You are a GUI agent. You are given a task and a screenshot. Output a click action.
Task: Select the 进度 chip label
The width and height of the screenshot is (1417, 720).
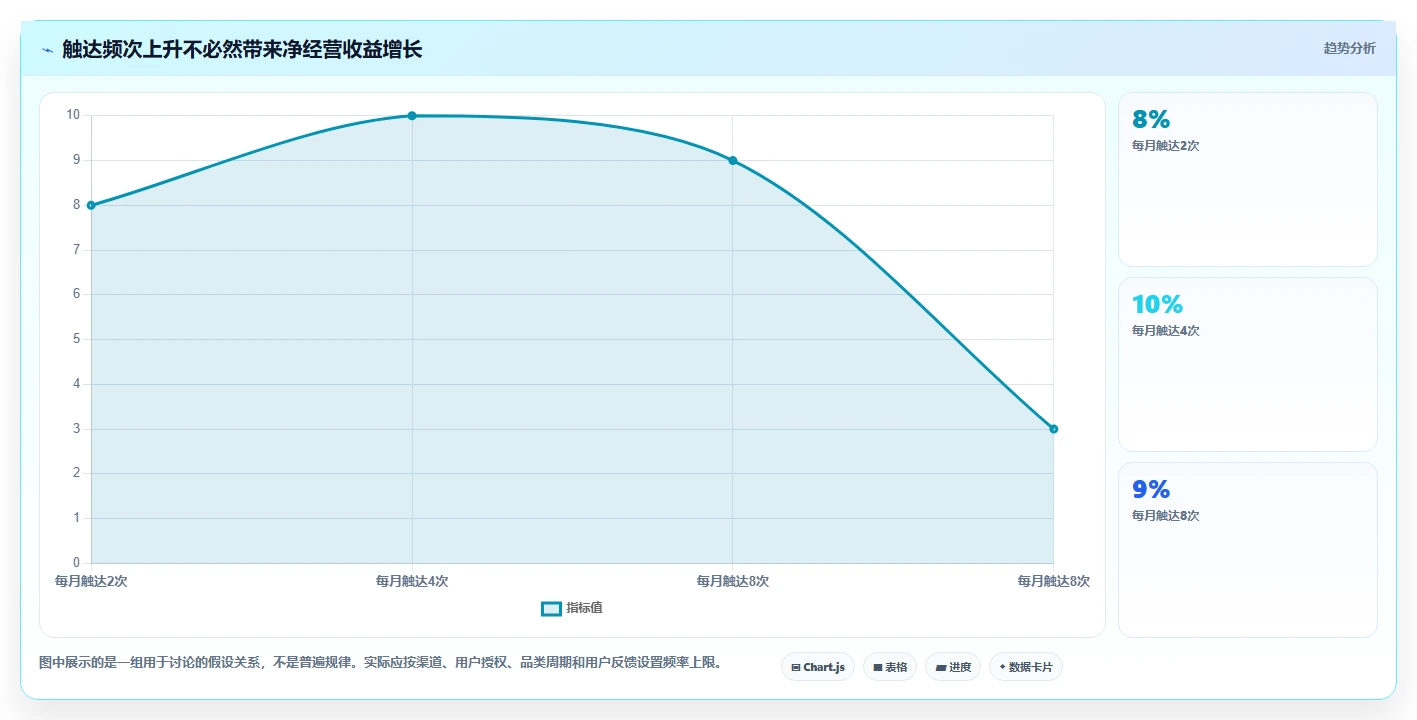[x=960, y=667]
